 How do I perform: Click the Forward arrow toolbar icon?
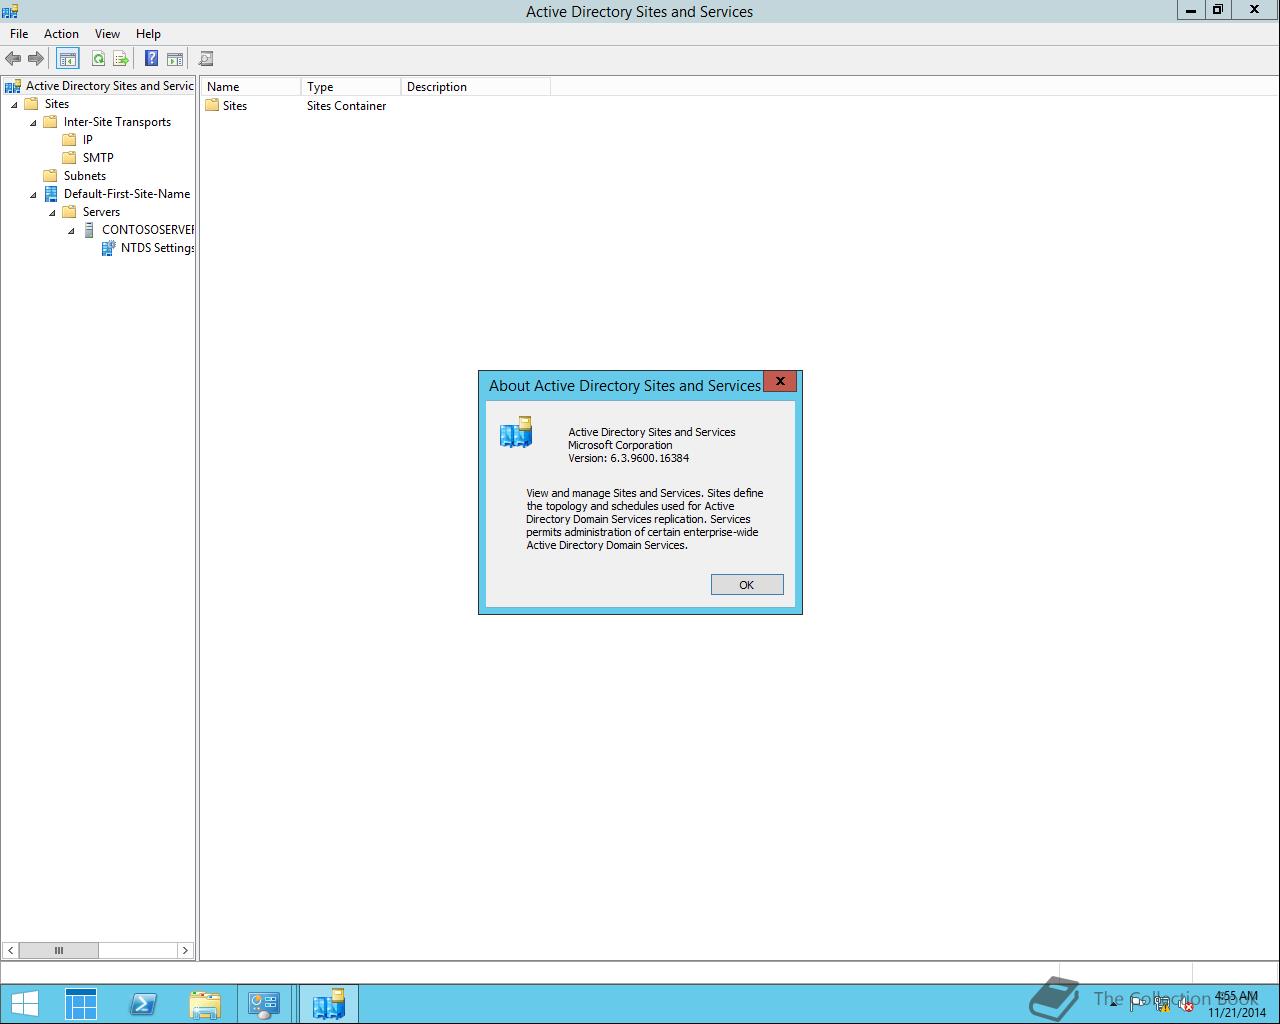36,59
